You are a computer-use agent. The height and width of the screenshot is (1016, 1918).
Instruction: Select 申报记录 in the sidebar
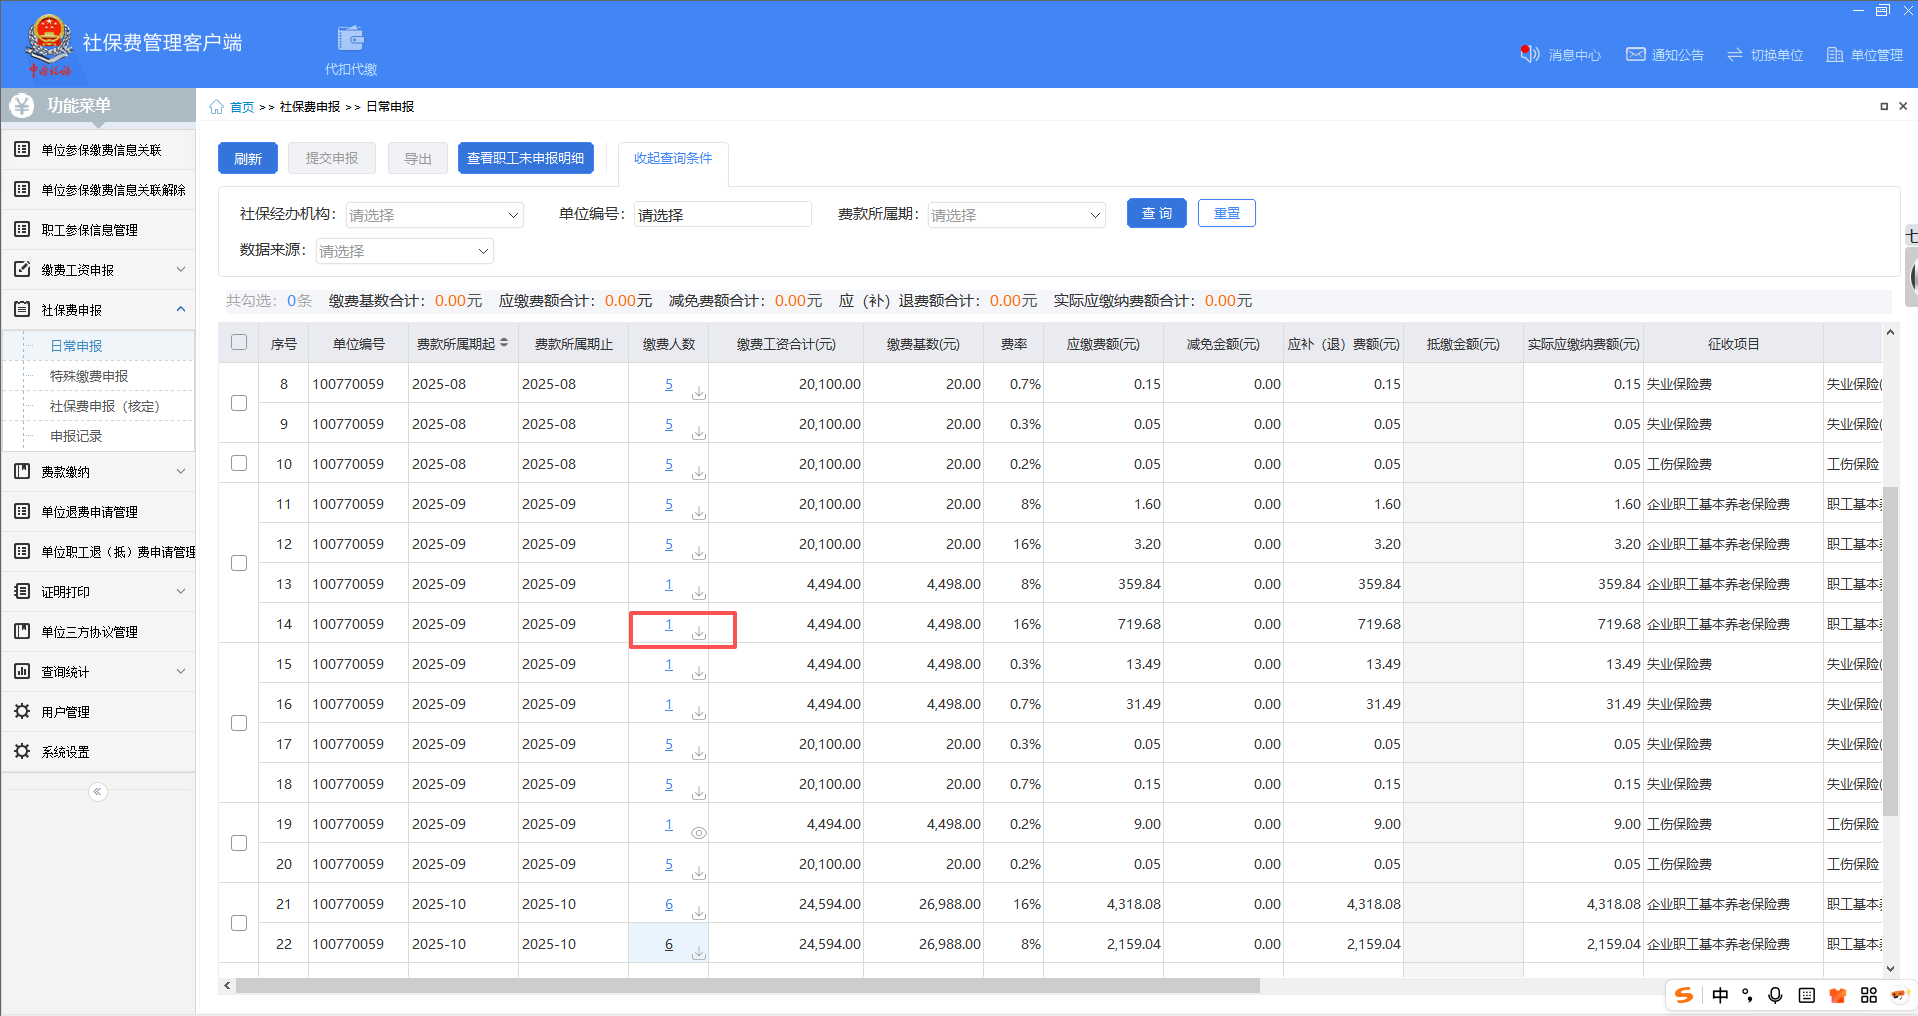point(76,436)
